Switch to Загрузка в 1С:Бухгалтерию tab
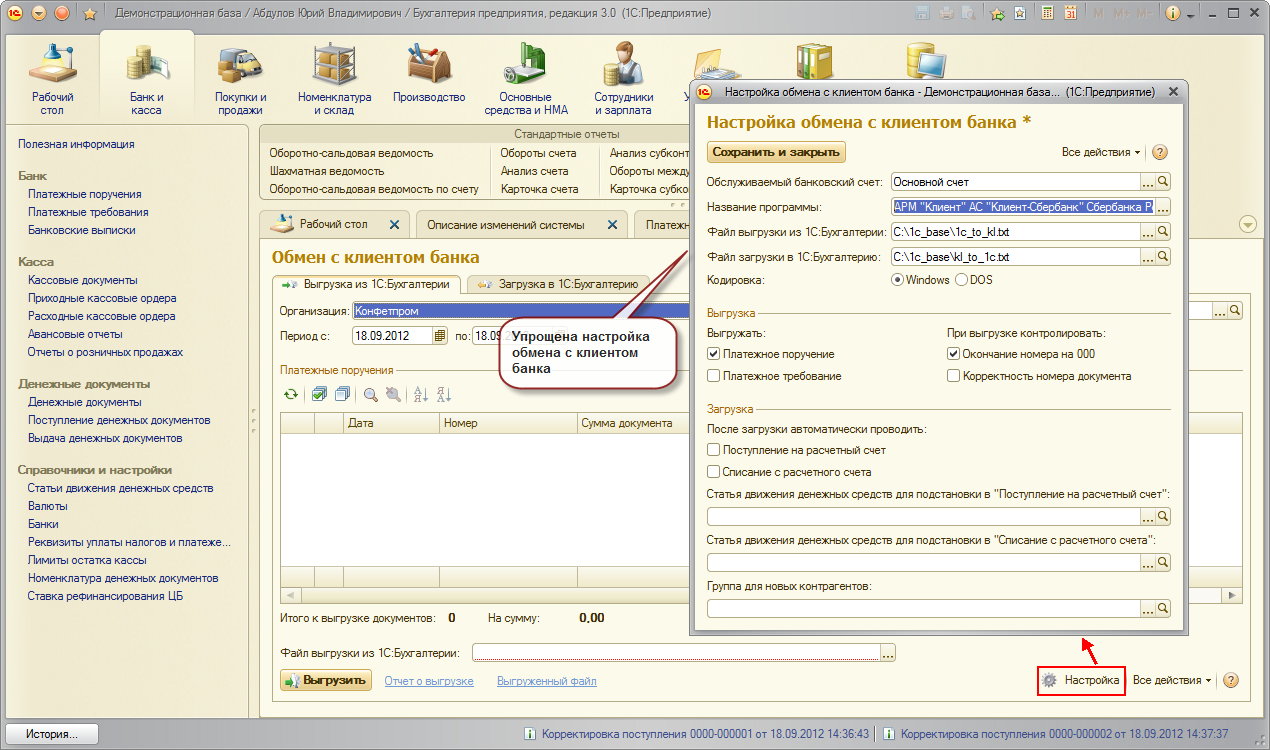 pyautogui.click(x=558, y=285)
